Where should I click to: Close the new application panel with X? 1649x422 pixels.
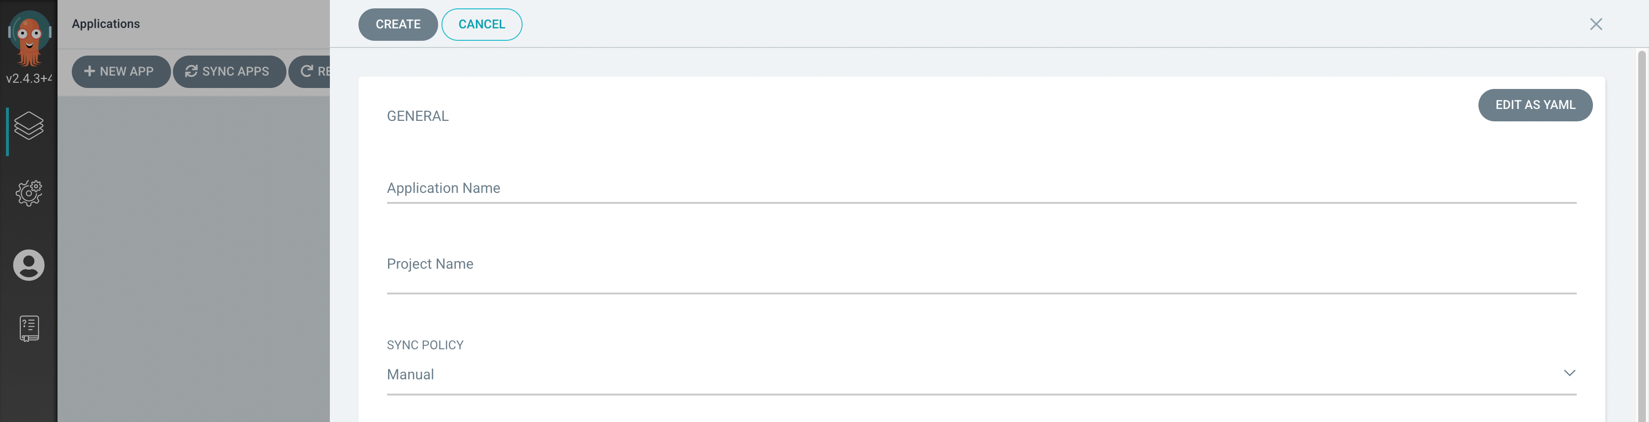(1596, 24)
